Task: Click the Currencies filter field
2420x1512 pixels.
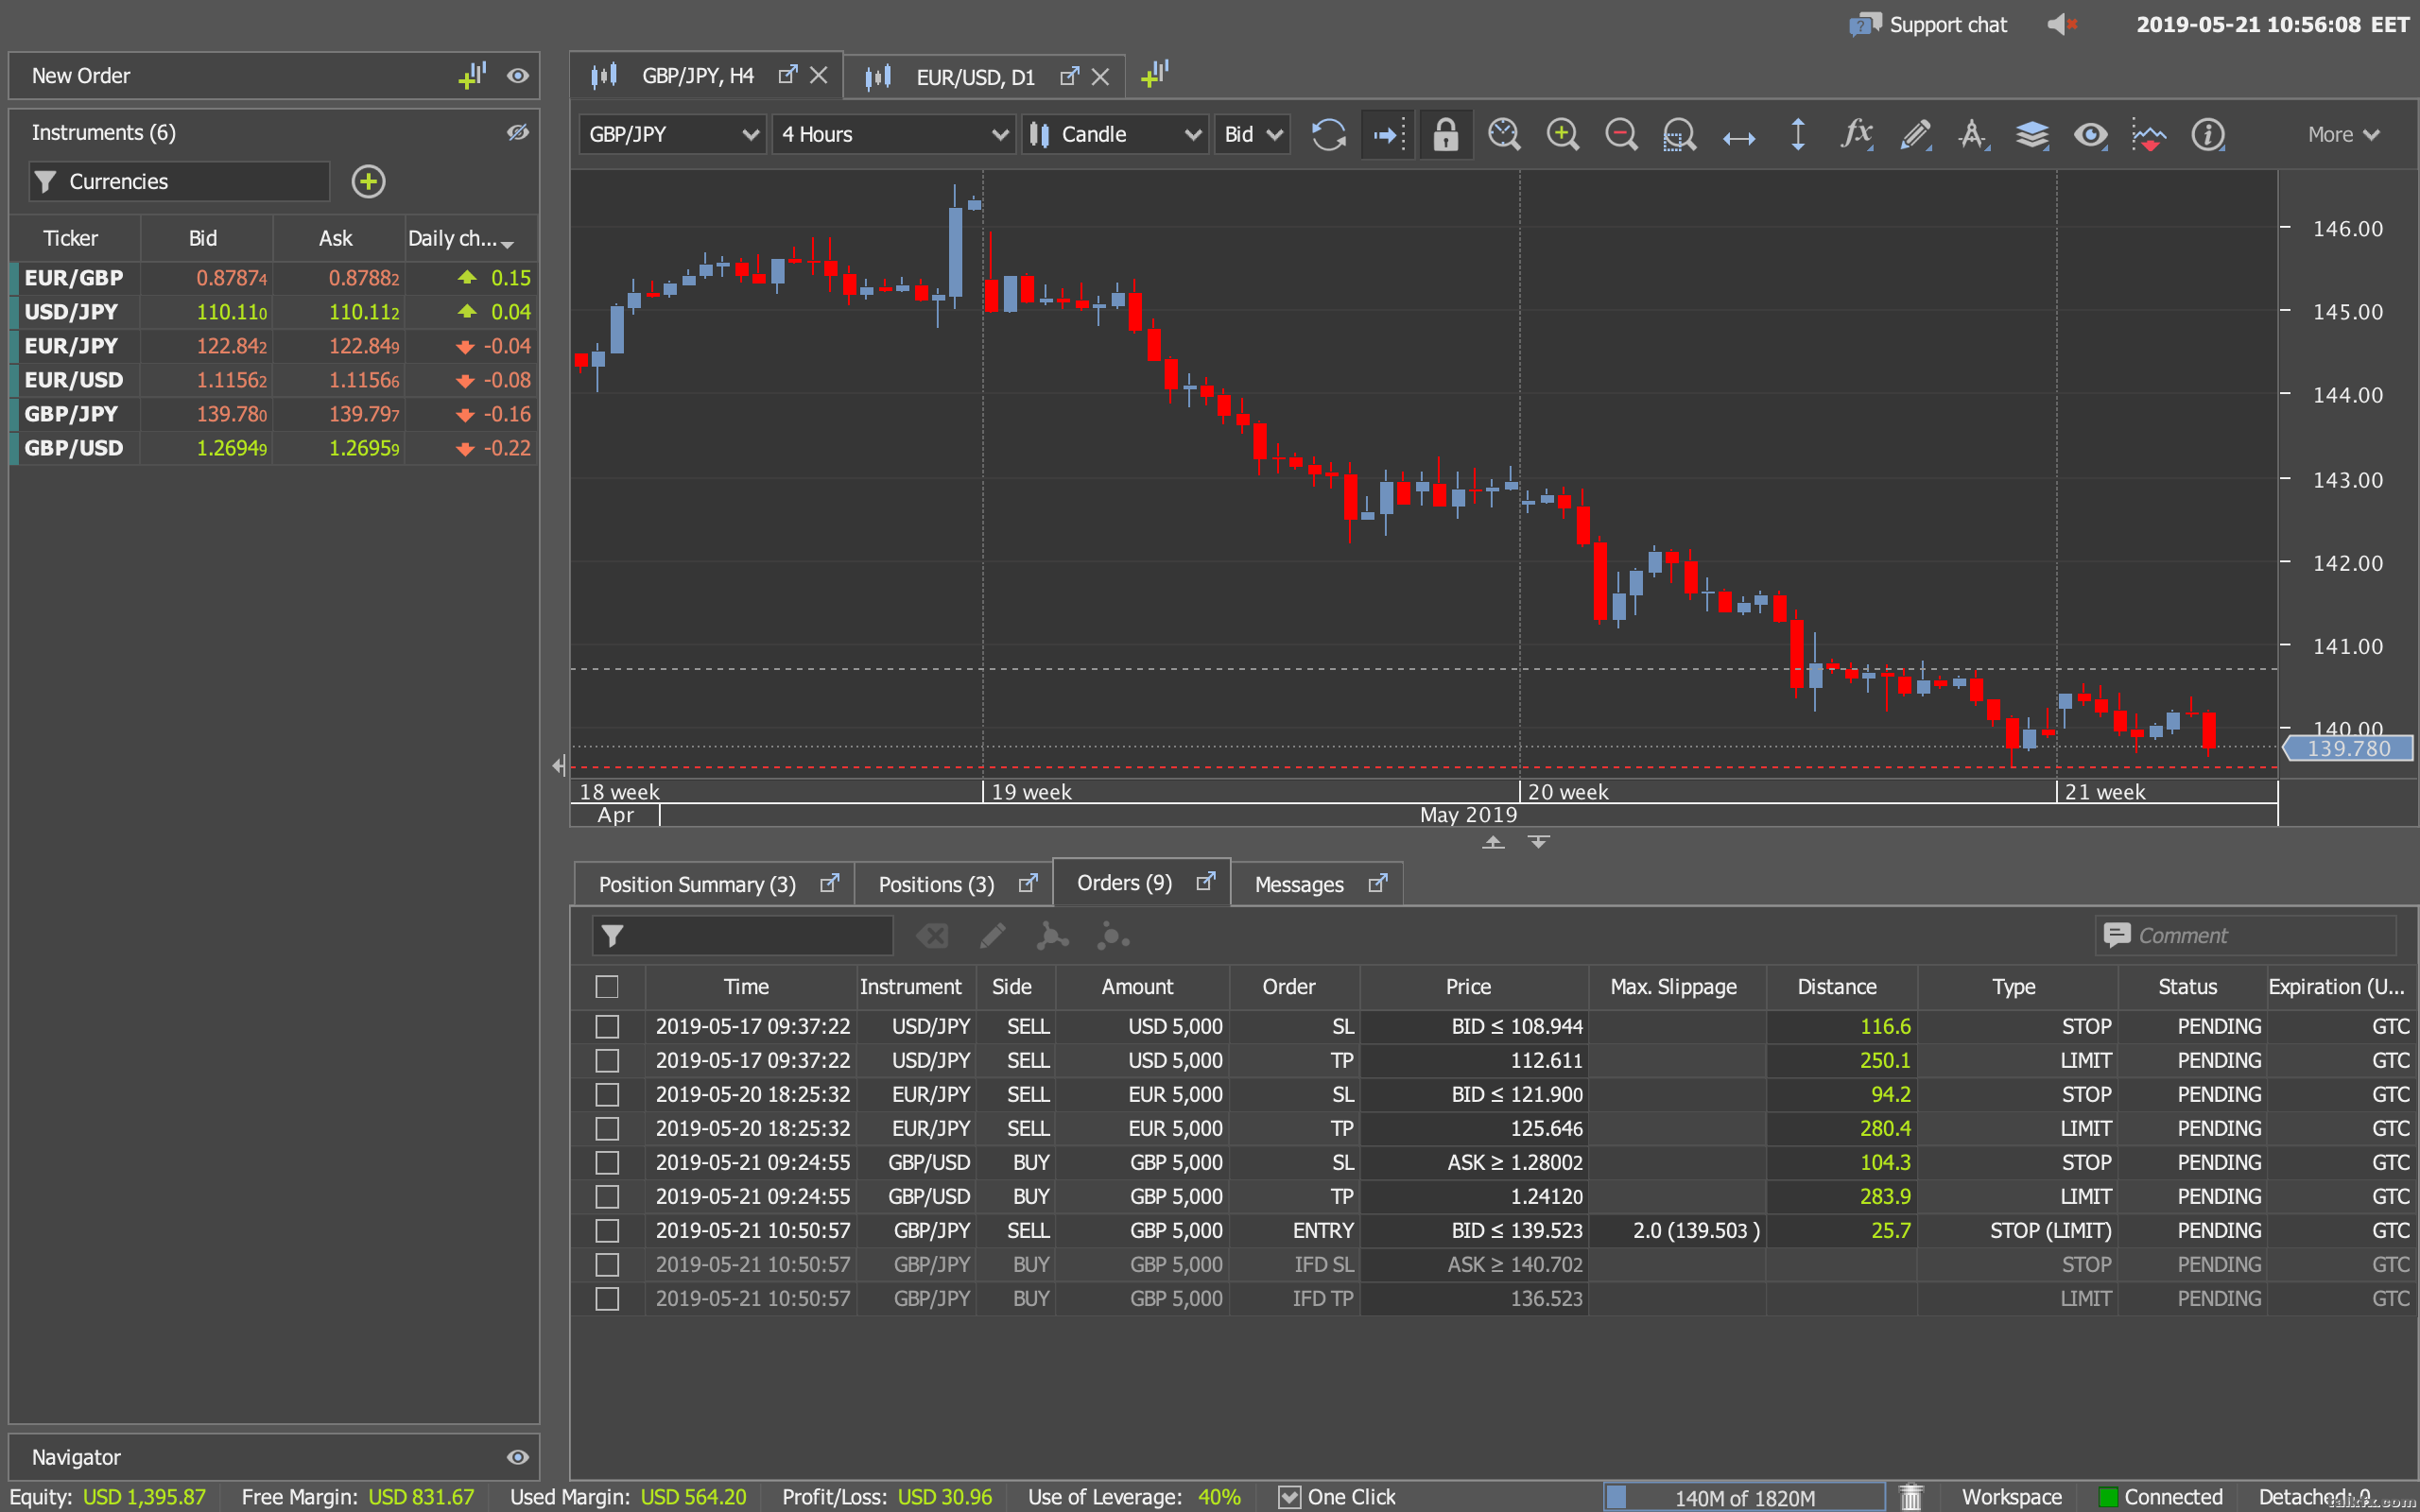Action: (x=180, y=181)
